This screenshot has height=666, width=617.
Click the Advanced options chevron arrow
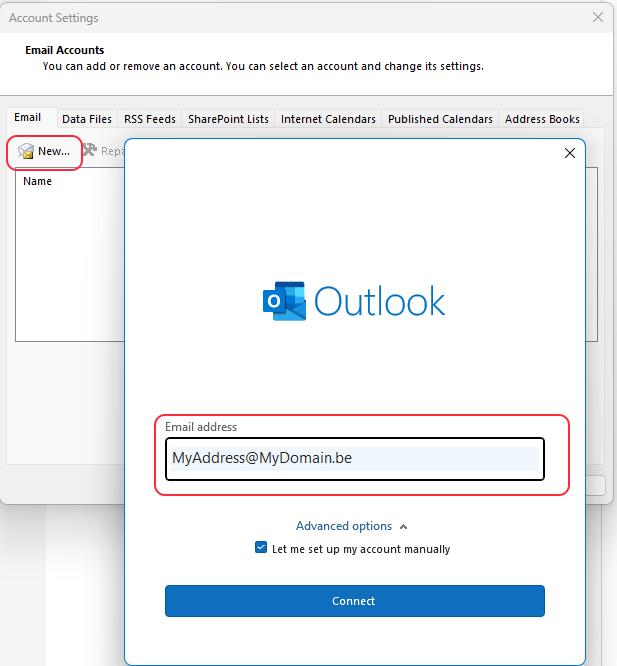[403, 527]
